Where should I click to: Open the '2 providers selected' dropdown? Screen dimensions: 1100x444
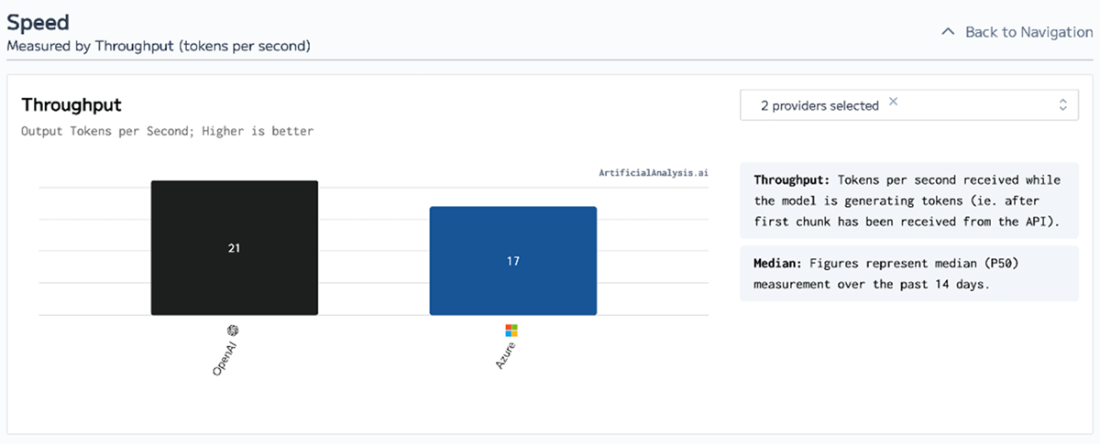click(x=818, y=105)
